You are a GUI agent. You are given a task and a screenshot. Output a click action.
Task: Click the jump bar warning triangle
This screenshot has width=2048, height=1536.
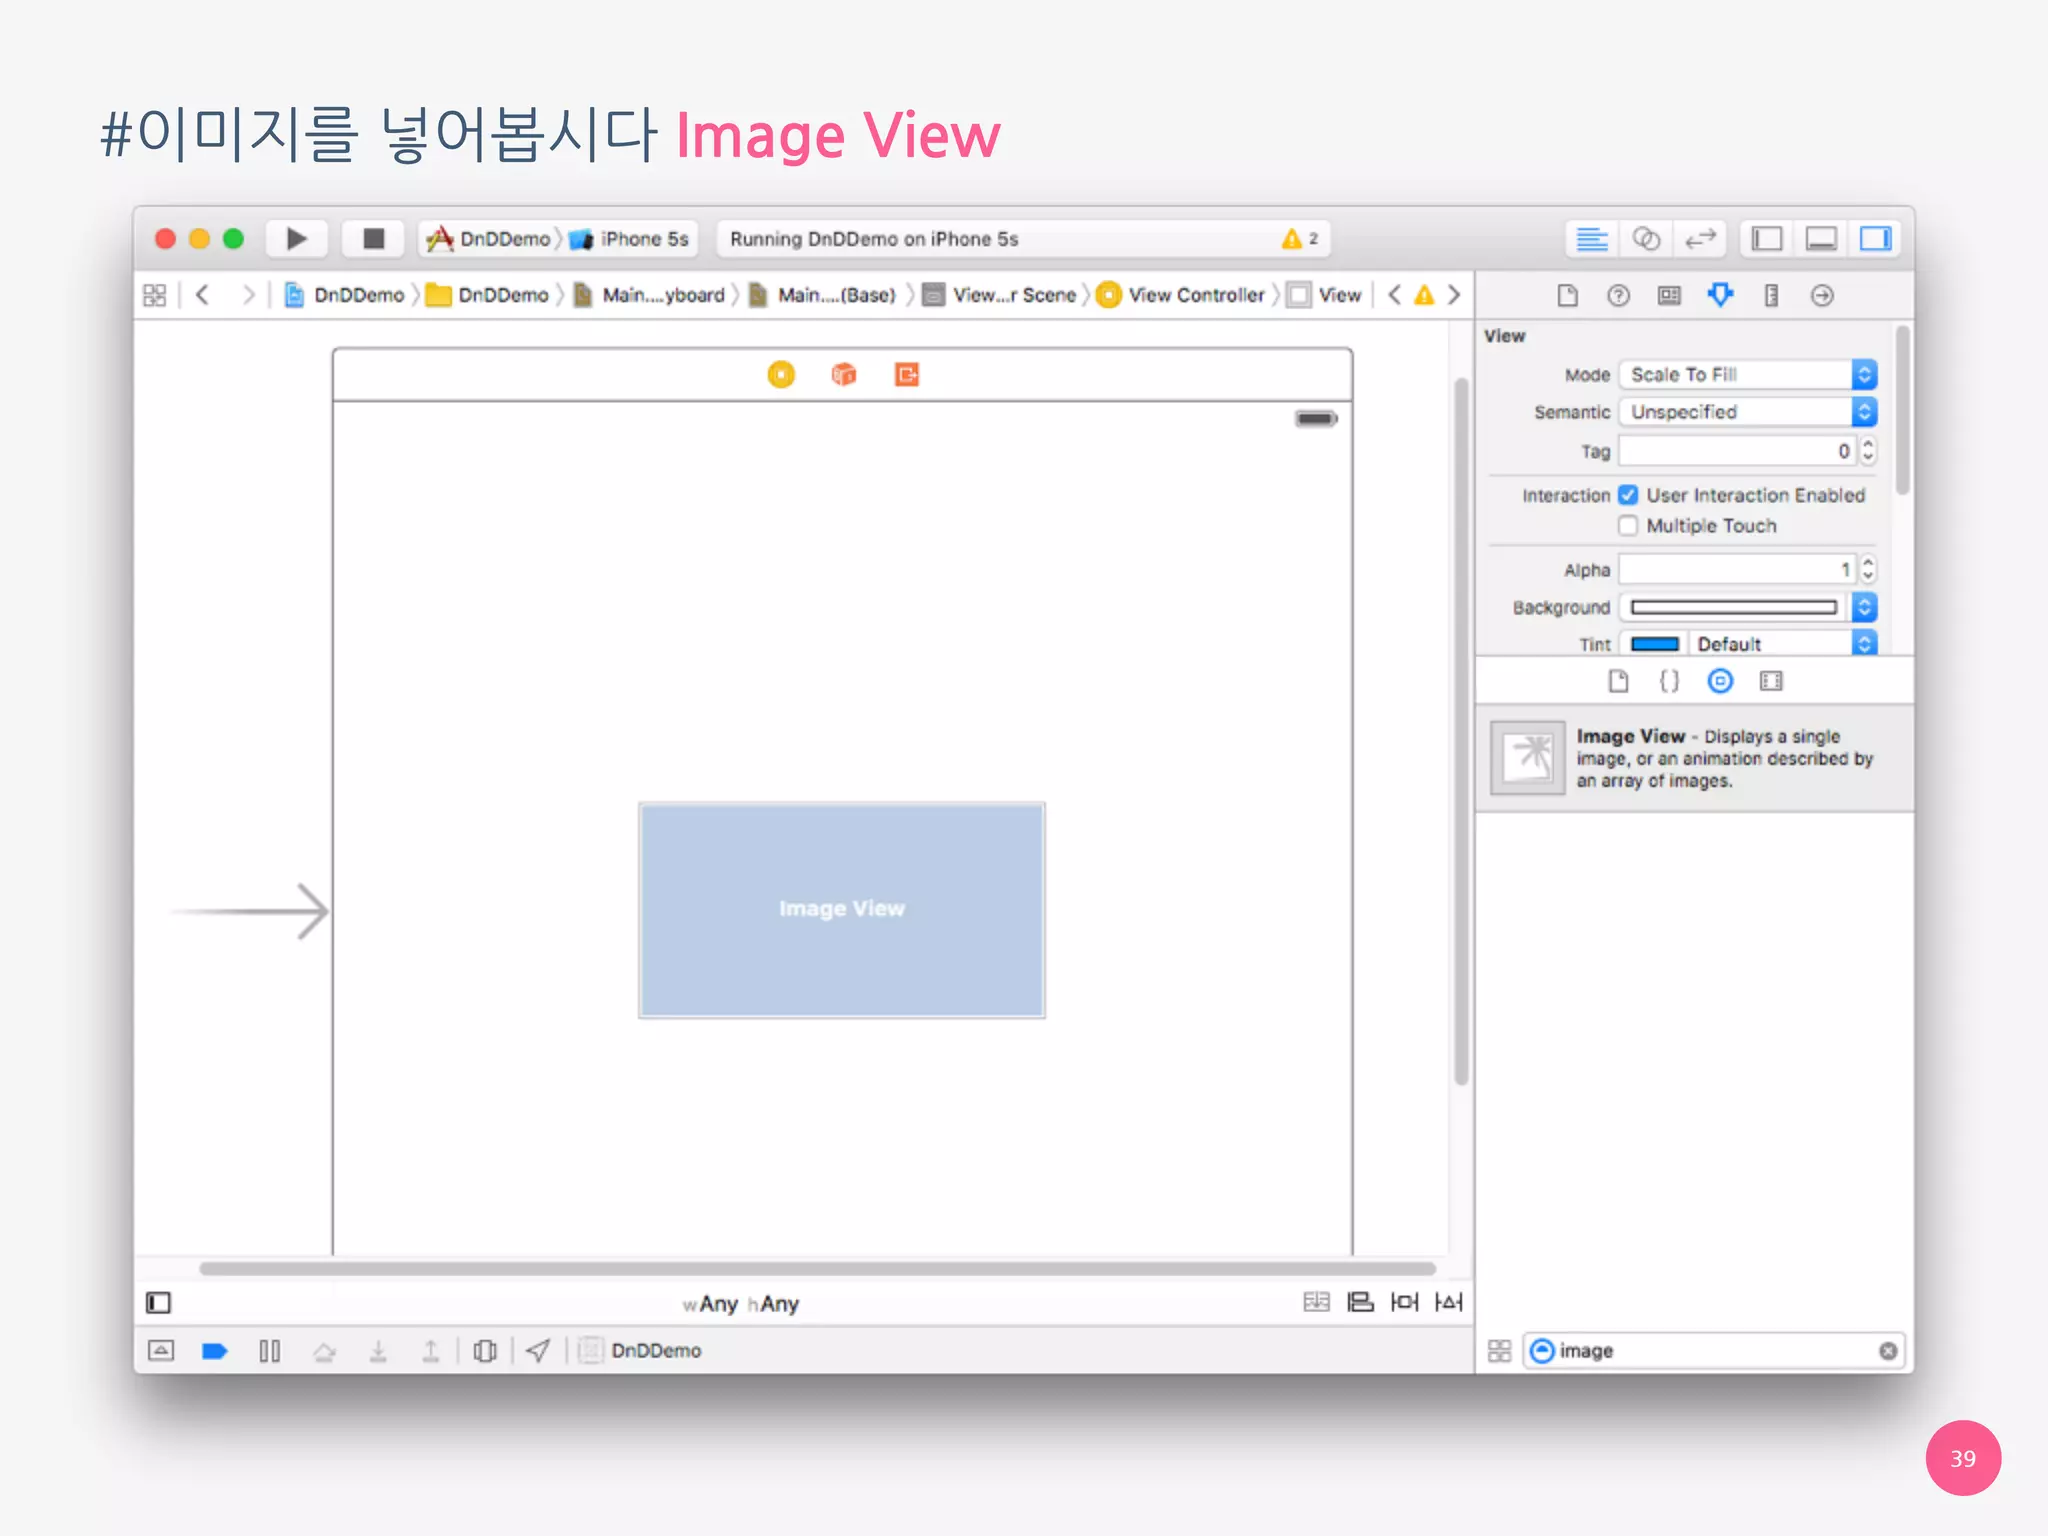(1424, 295)
